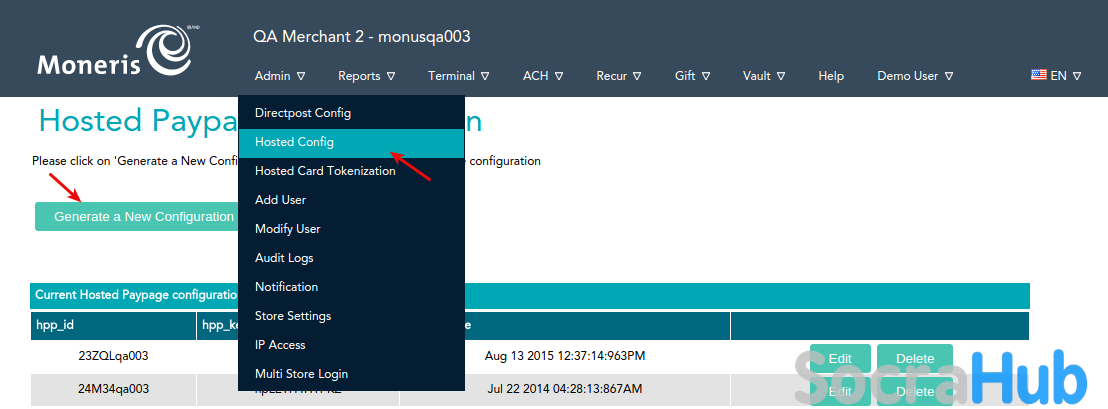The height and width of the screenshot is (409, 1108).
Task: Choose Hosted Config menu entry
Action: coord(351,142)
